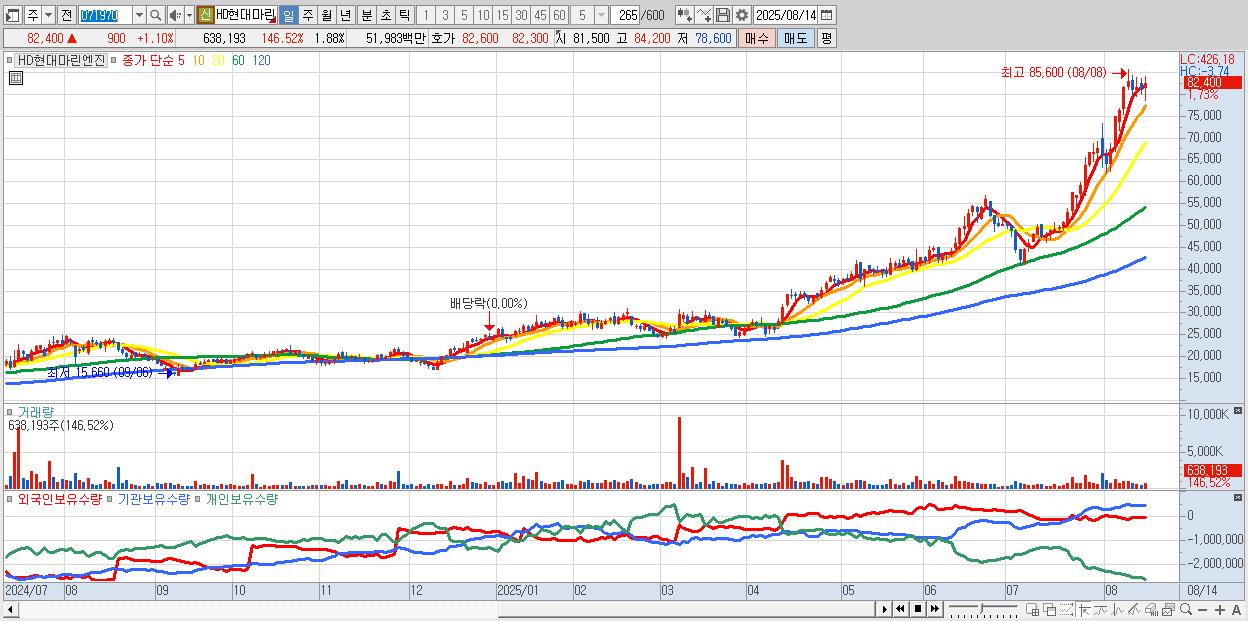Click the speaker sound icon in toolbar

click(x=175, y=15)
